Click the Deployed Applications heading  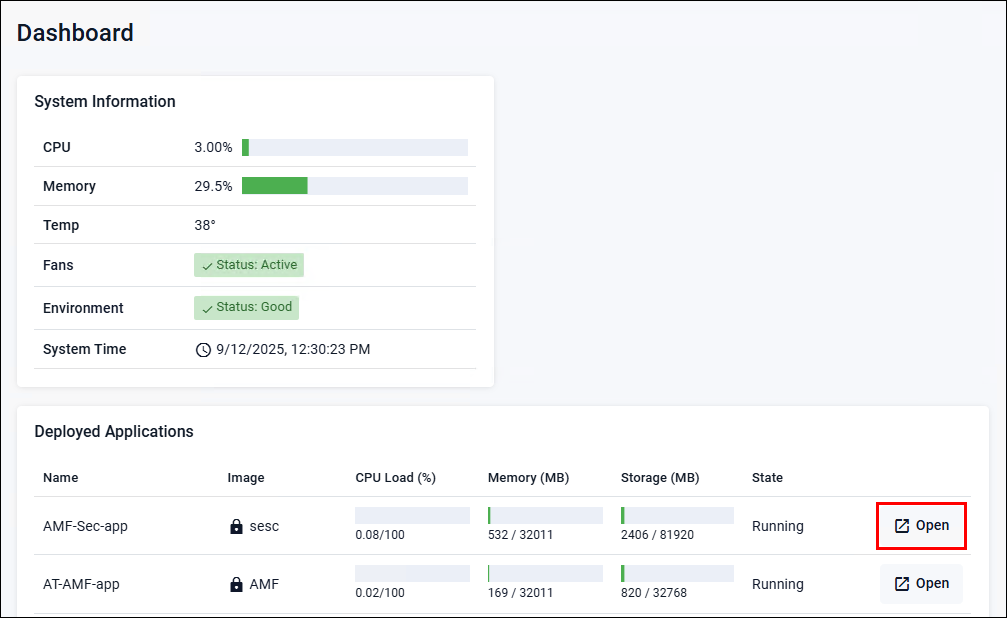coord(114,432)
